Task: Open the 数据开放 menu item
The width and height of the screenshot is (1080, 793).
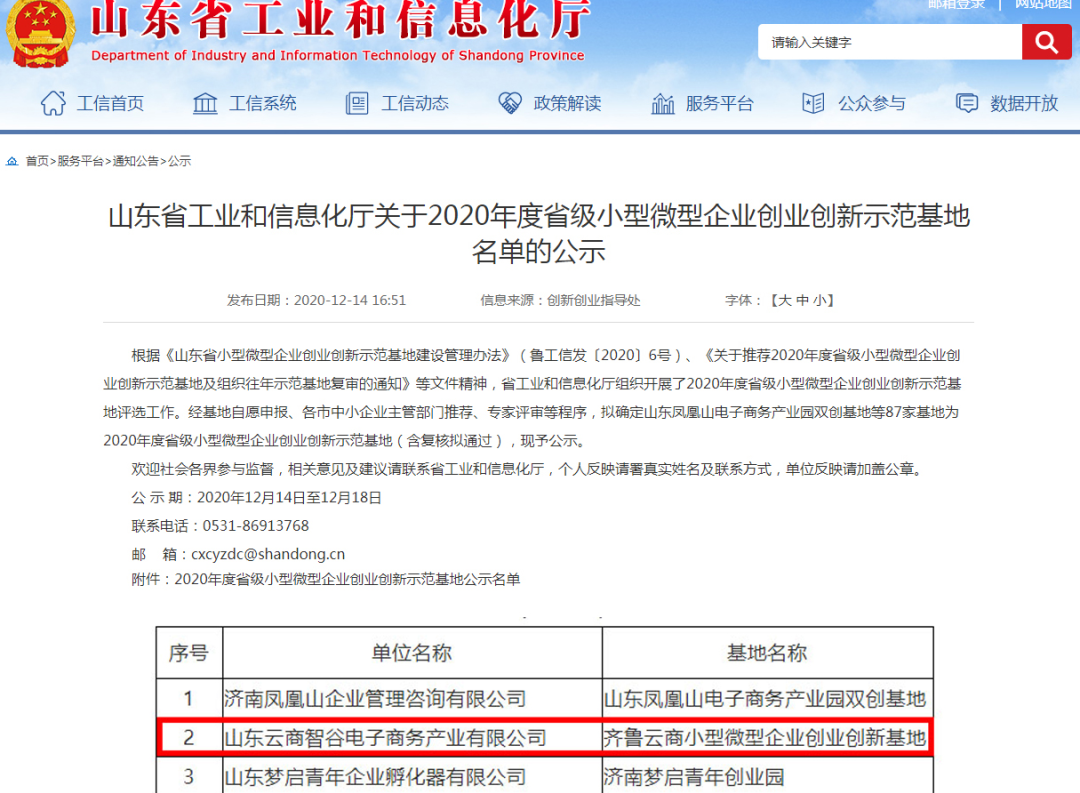Action: pos(1024,103)
